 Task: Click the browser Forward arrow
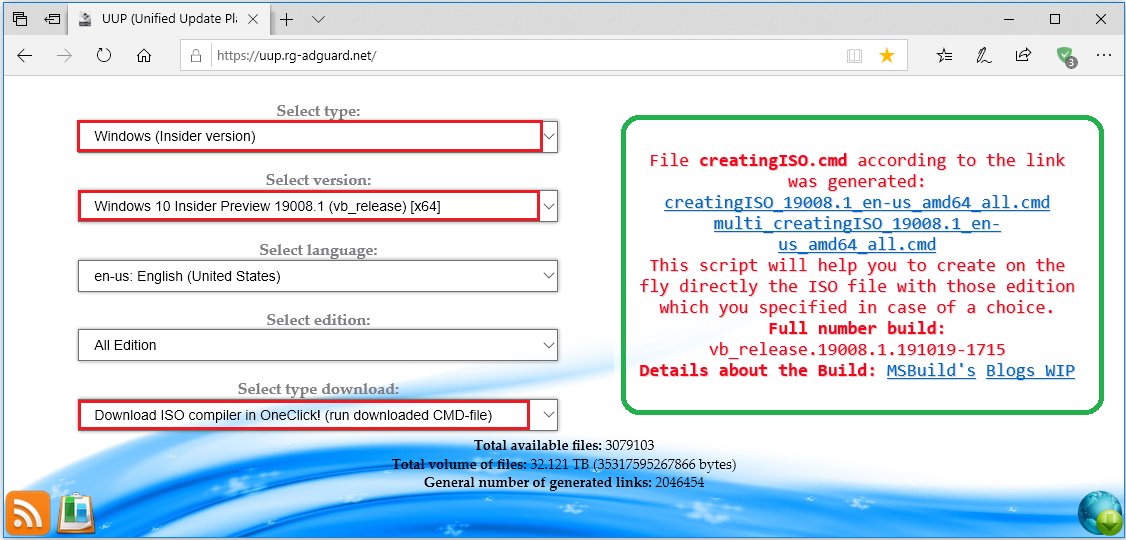pos(65,56)
